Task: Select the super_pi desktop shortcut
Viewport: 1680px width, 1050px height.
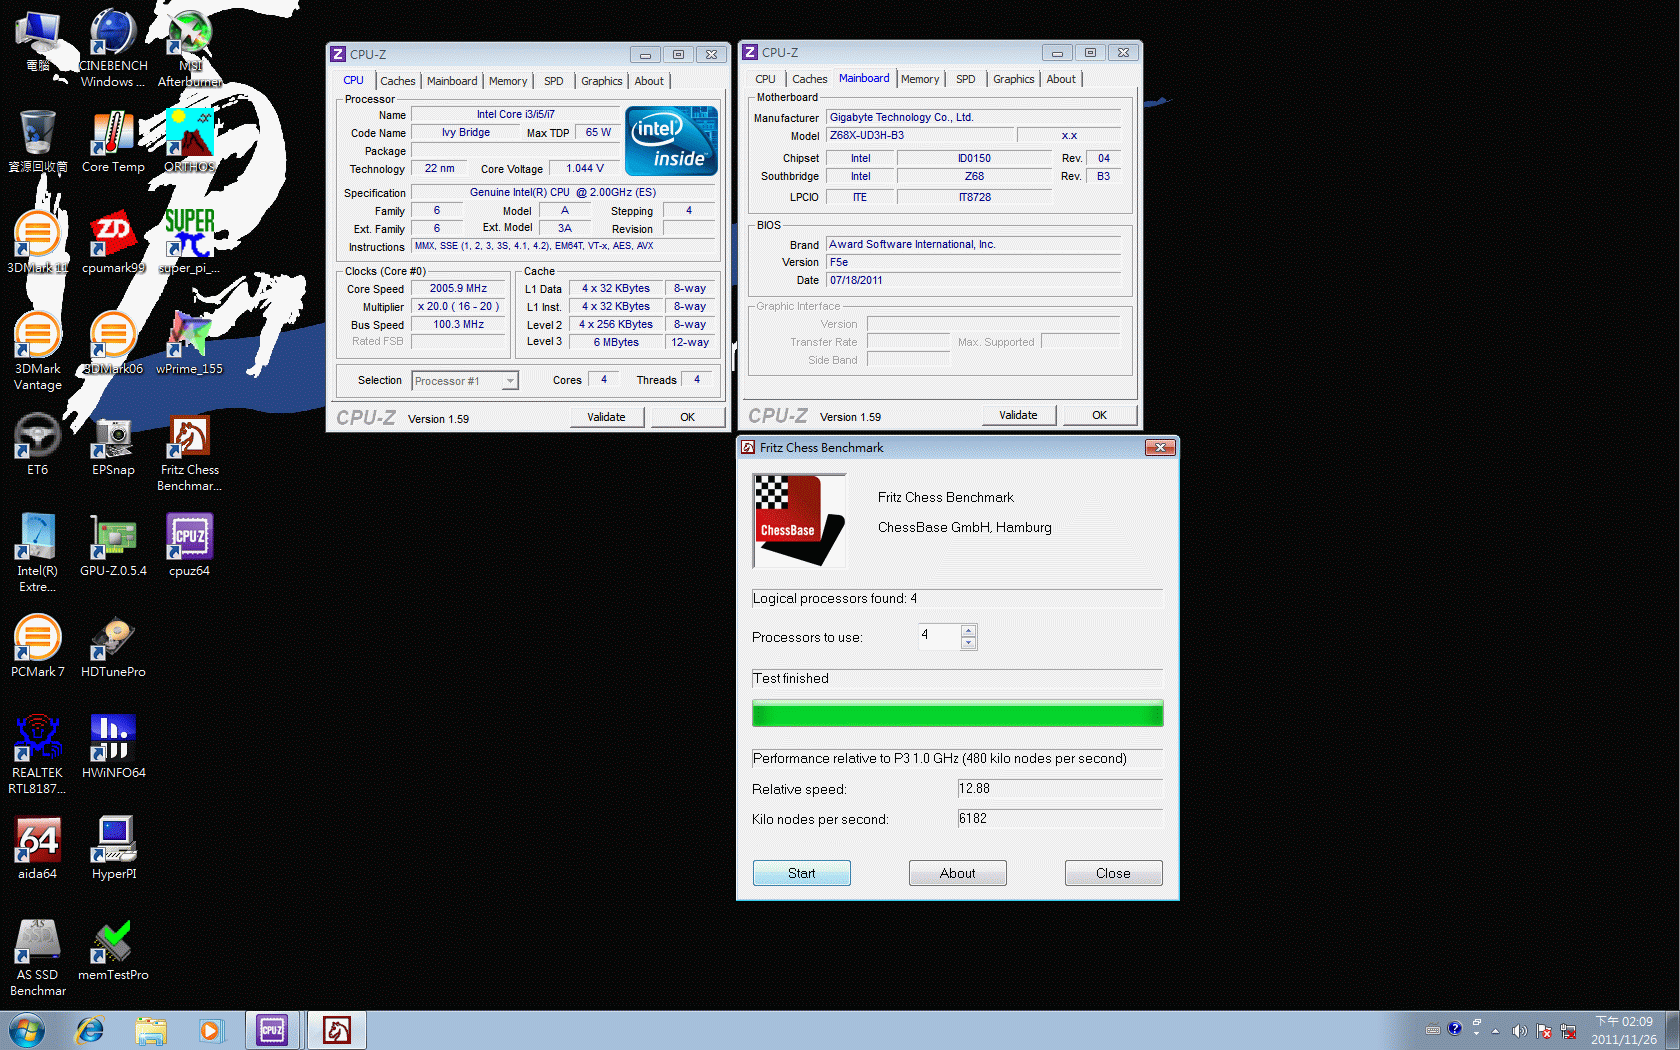Action: point(189,243)
